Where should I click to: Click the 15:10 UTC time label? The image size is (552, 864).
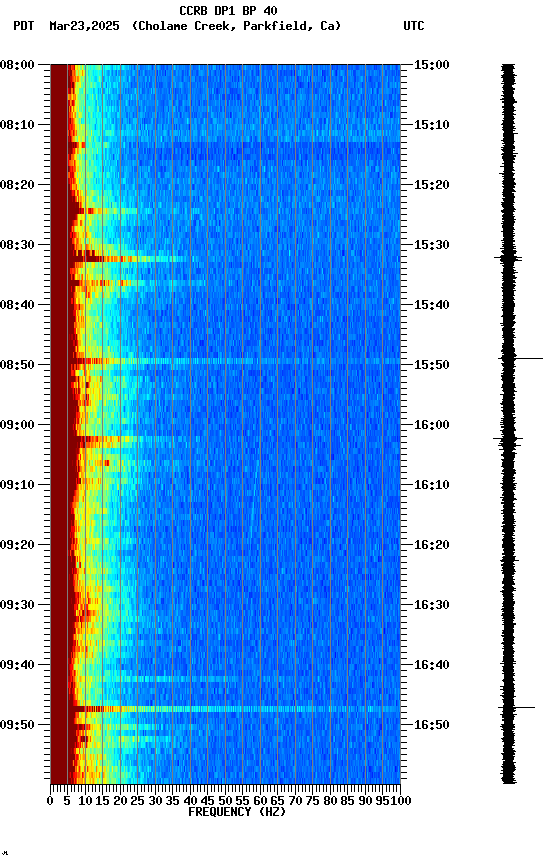pyautogui.click(x=432, y=125)
